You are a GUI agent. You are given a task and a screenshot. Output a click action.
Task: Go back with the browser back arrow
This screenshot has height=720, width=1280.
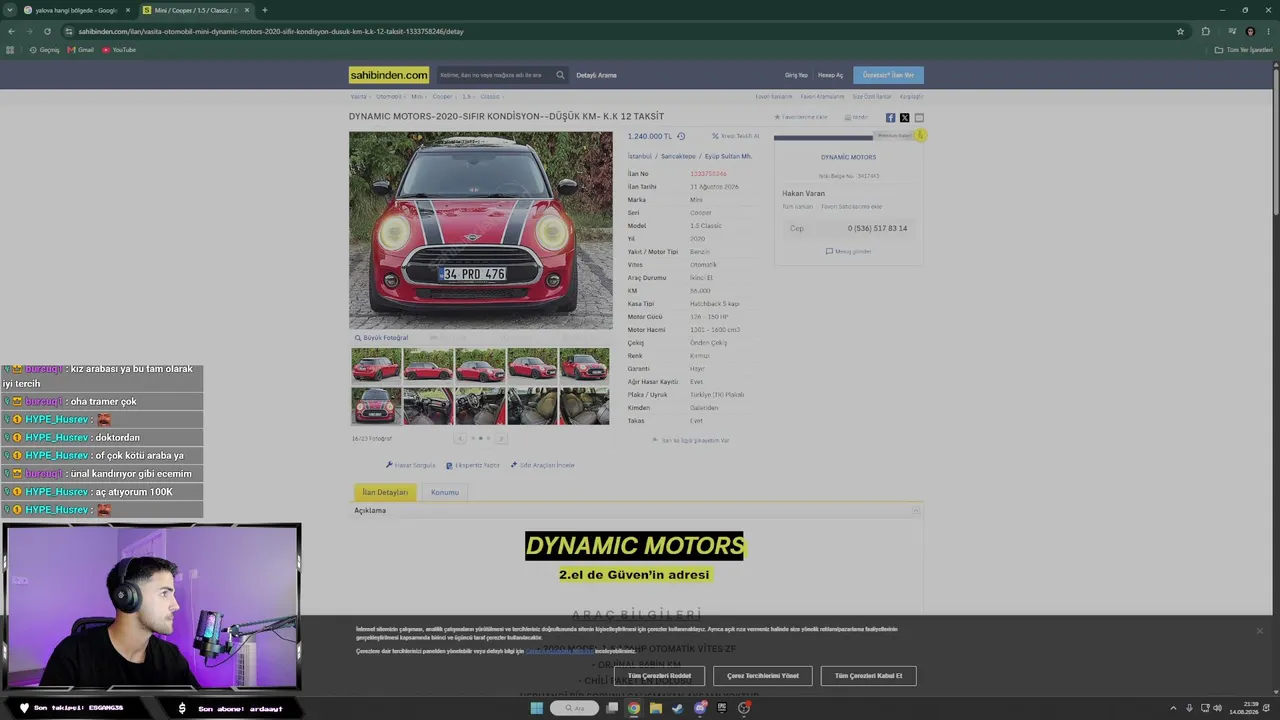[11, 31]
